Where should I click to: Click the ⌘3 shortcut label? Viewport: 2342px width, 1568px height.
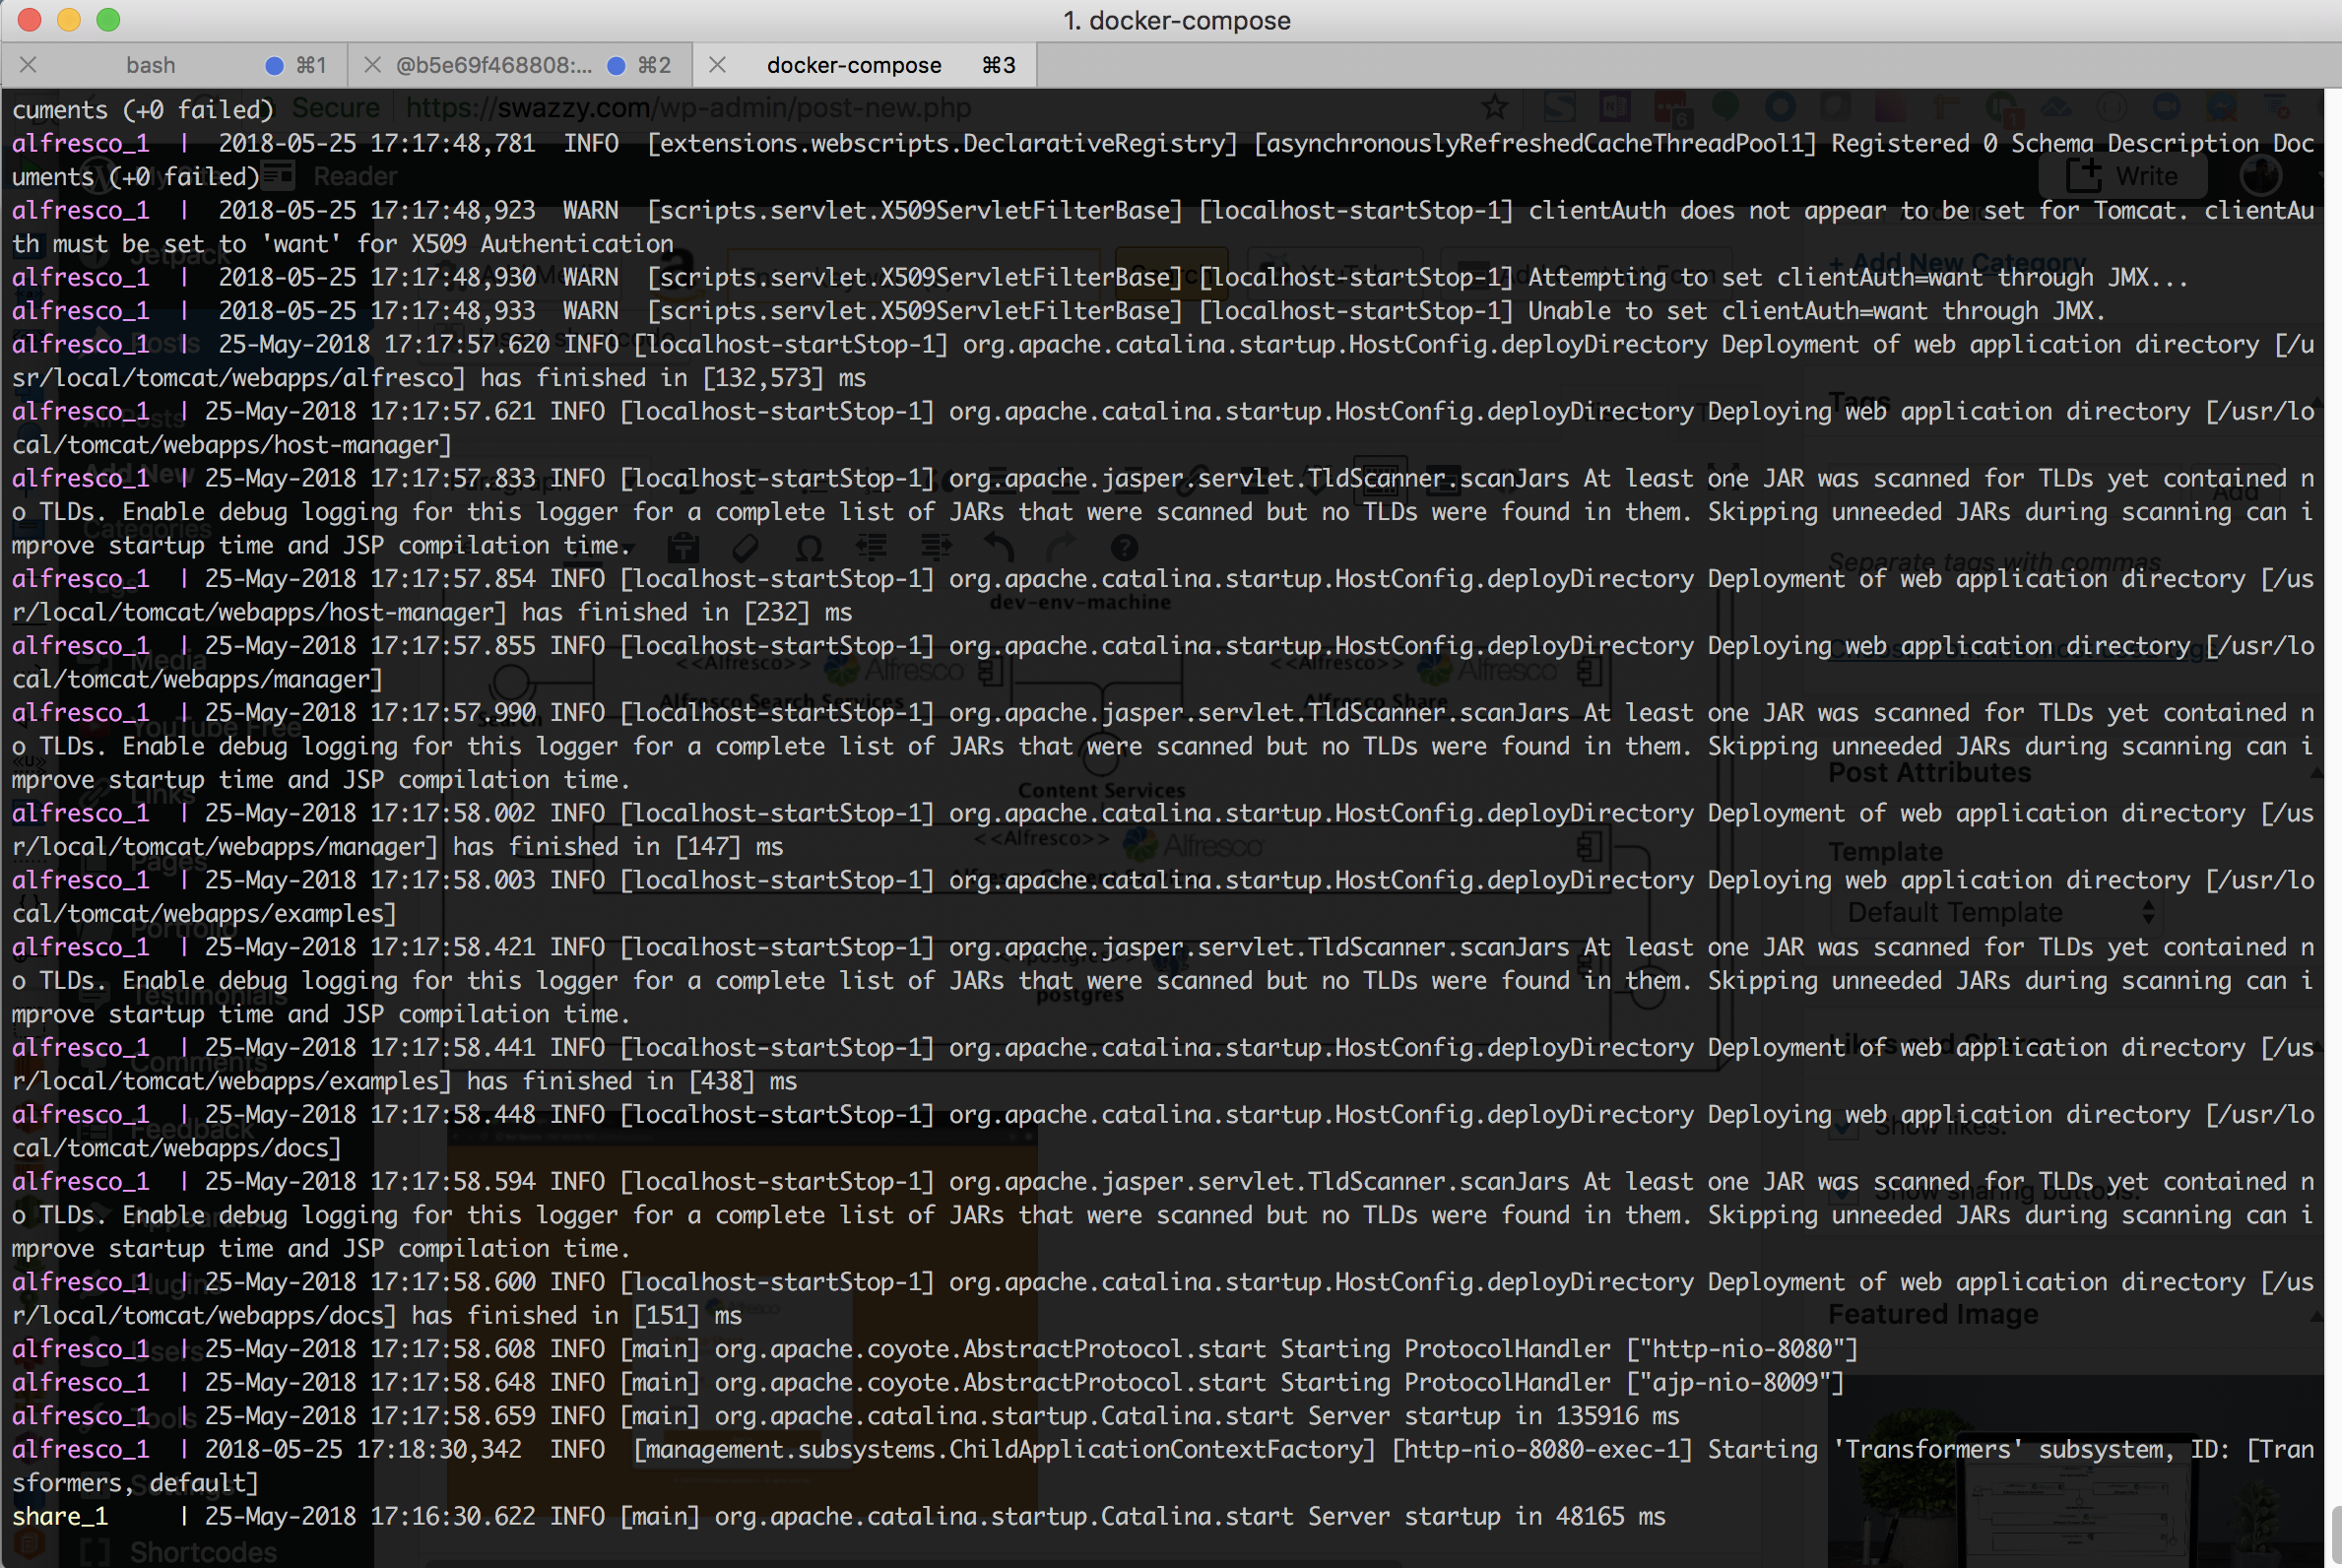[998, 65]
